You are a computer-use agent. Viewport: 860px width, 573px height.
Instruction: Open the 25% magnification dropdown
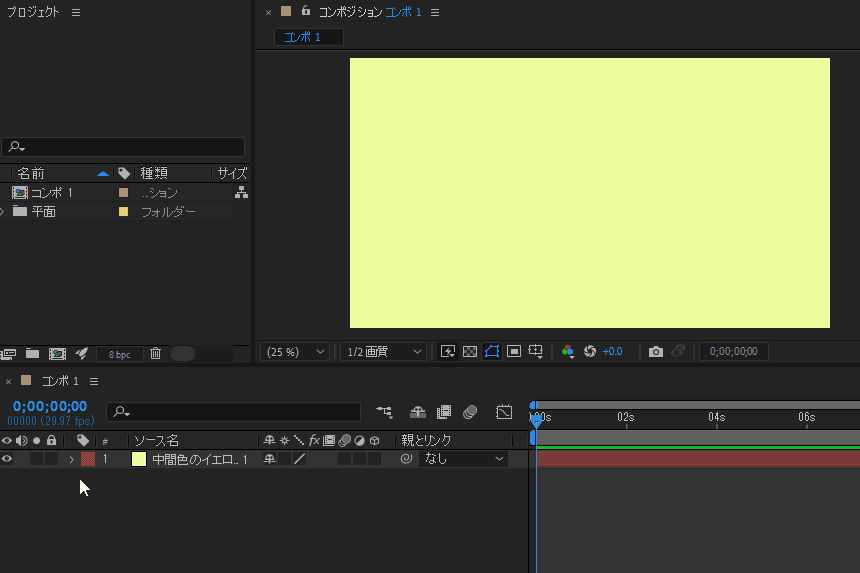tap(295, 351)
